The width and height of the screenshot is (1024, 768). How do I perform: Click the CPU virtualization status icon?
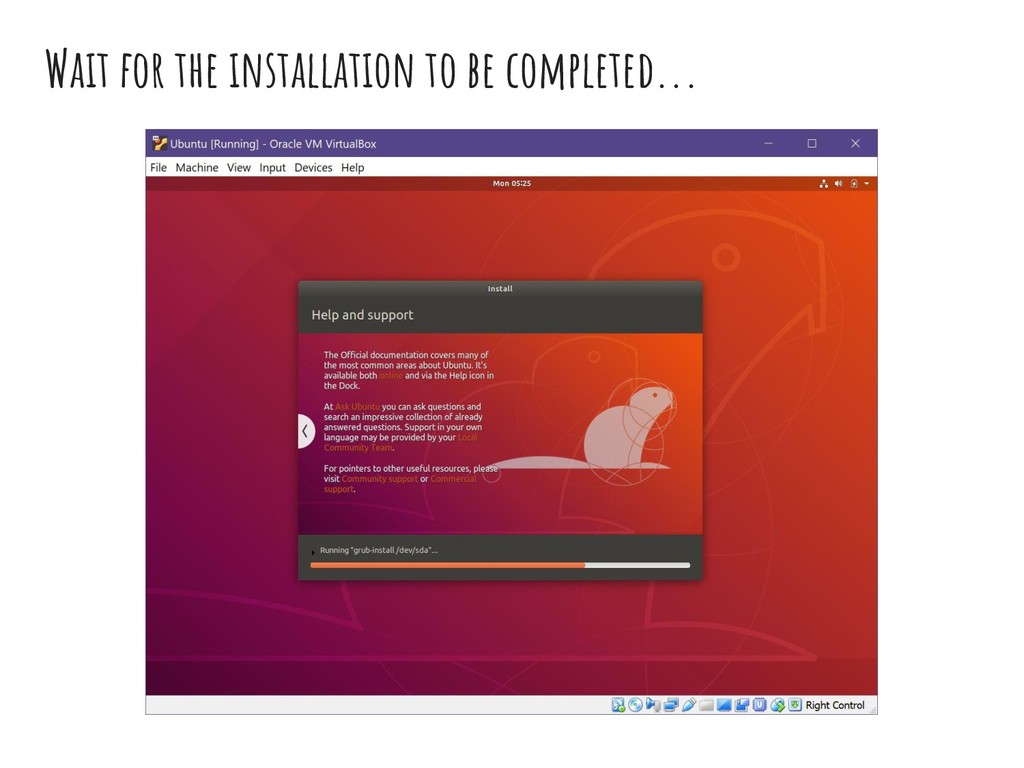click(759, 705)
